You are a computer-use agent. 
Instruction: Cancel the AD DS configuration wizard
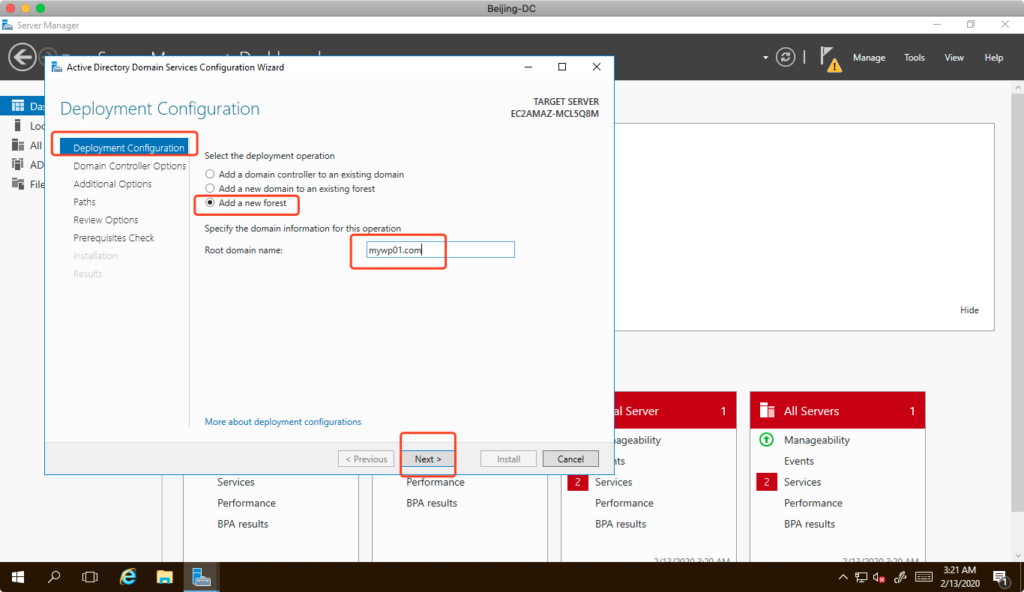570,459
